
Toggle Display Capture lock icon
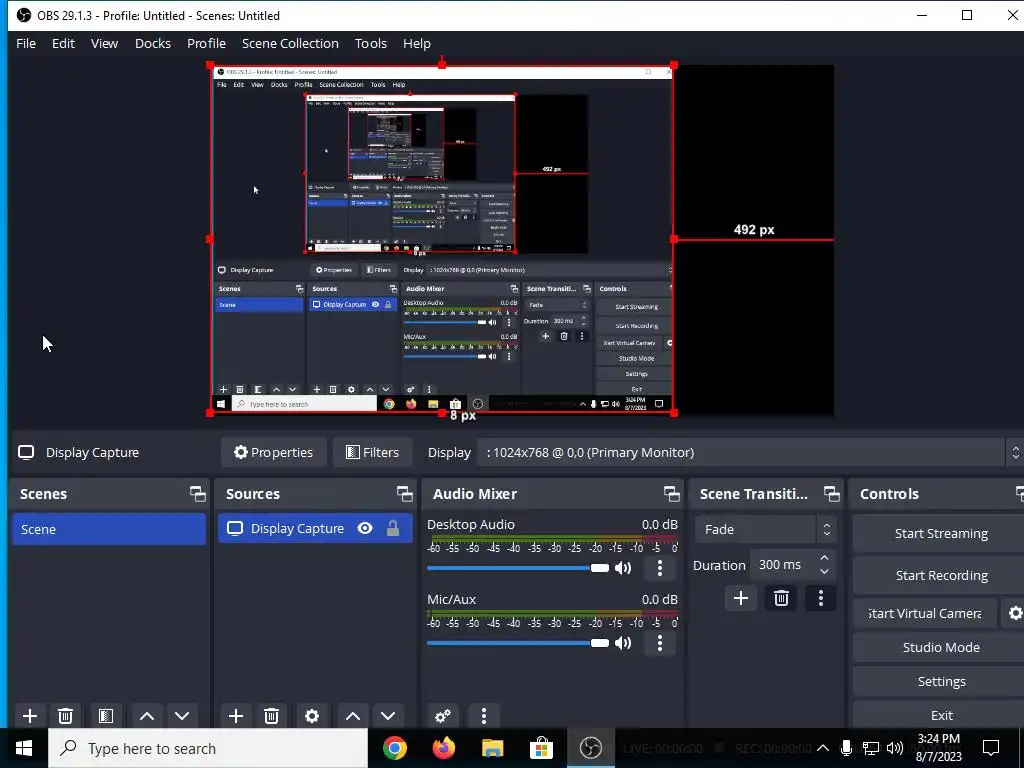[x=392, y=528]
